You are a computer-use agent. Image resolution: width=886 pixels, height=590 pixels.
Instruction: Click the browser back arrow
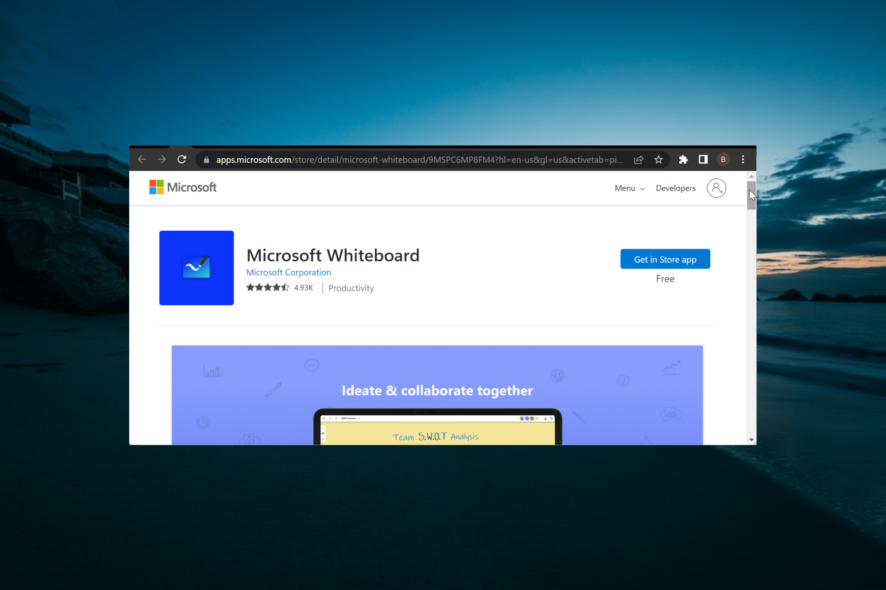pos(142,160)
